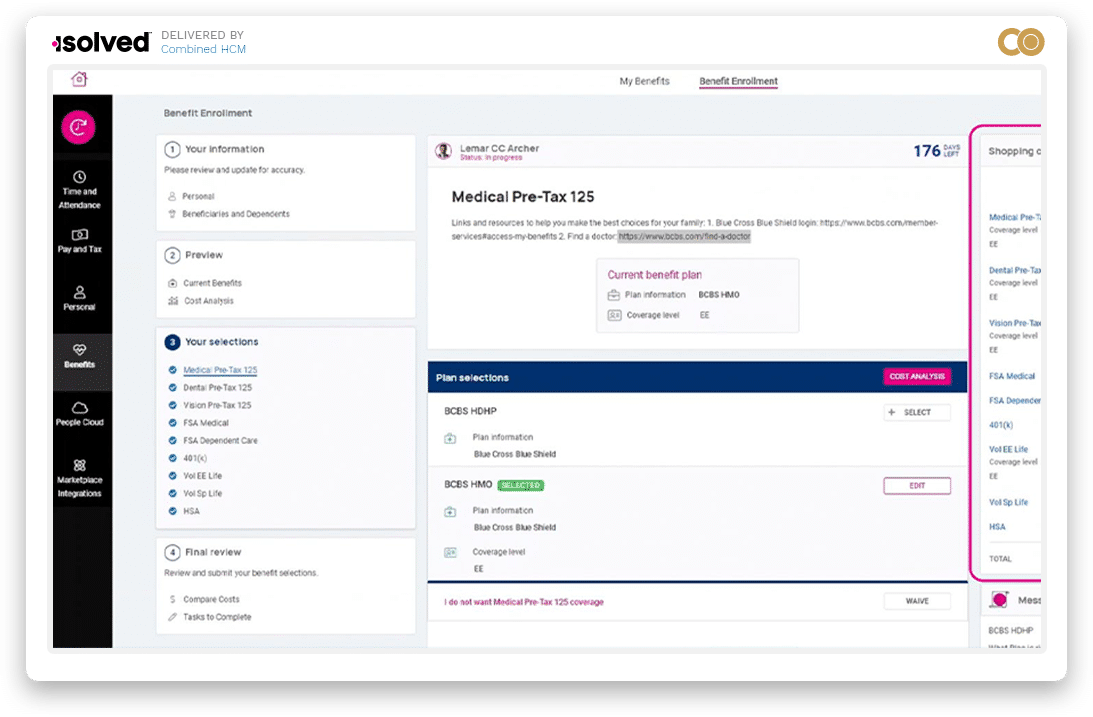This screenshot has height=717, width=1093.
Task: Click Personal person icon under Your information
Action: click(171, 196)
